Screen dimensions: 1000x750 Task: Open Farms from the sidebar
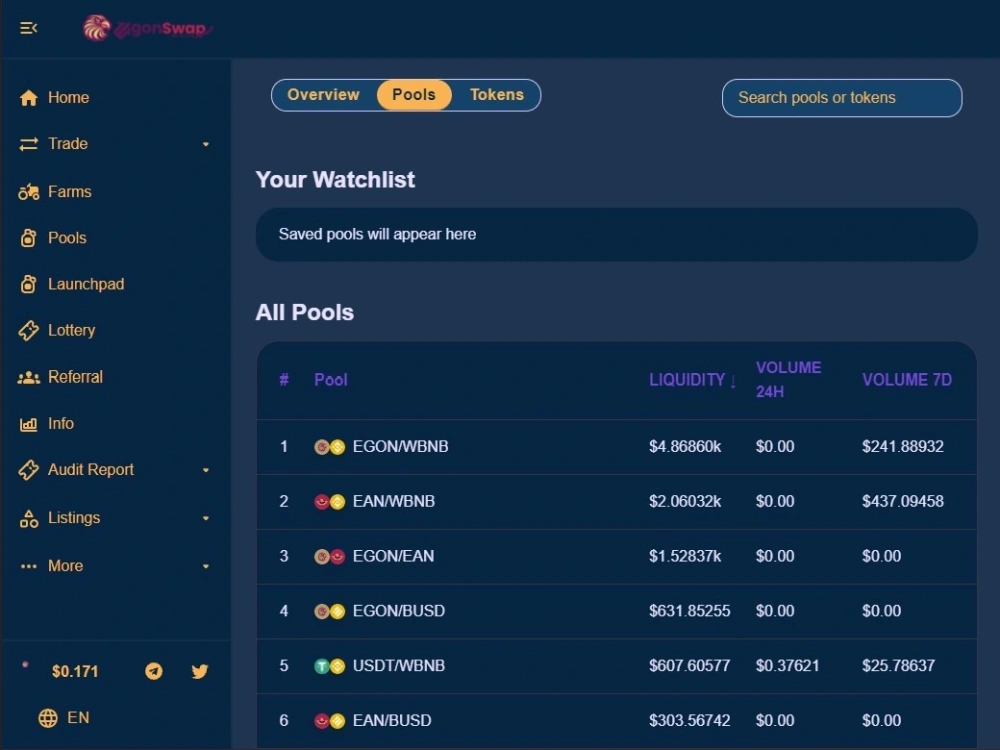click(x=70, y=191)
